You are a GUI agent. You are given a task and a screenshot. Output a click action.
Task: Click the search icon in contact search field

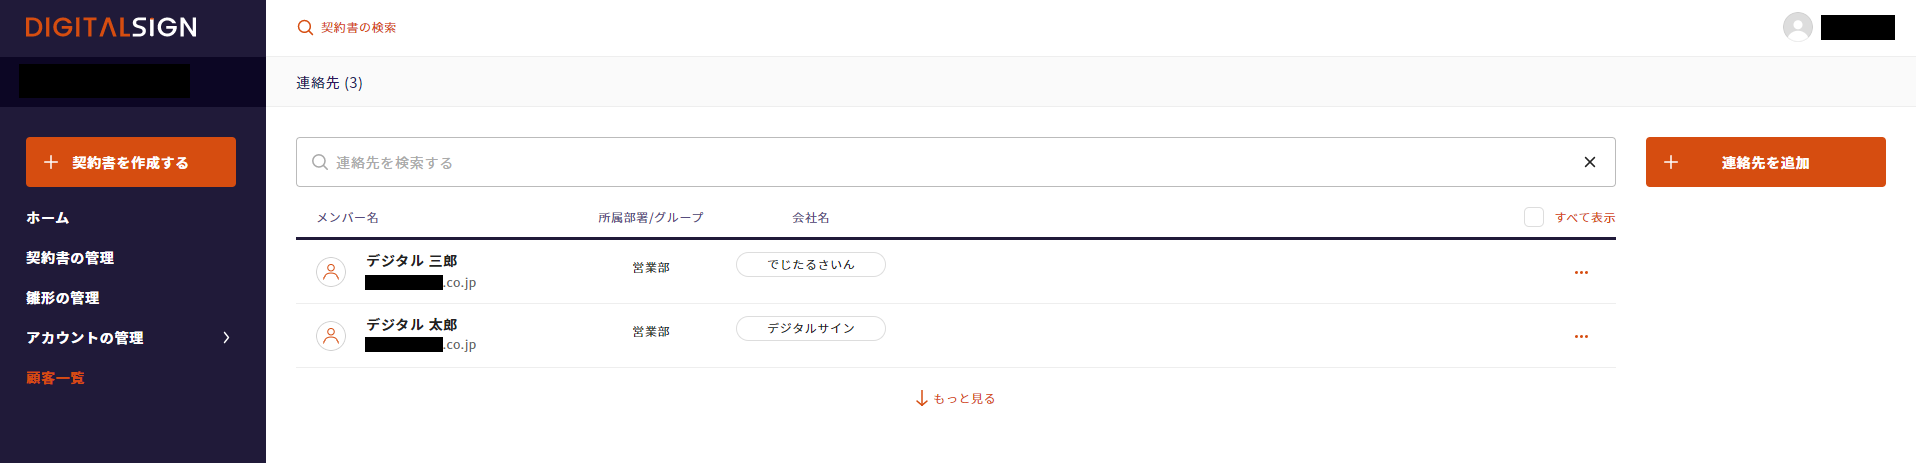(320, 162)
